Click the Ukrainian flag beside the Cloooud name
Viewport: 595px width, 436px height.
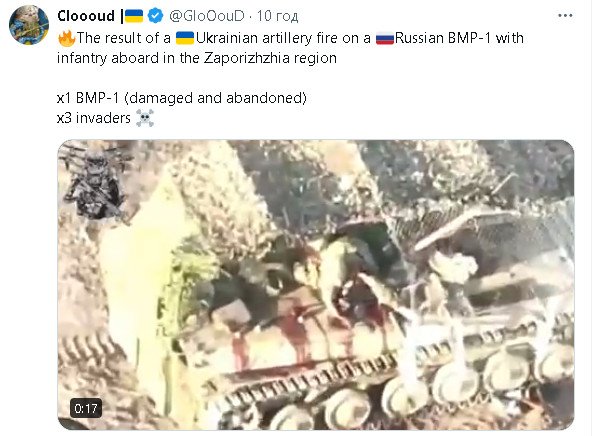(134, 16)
